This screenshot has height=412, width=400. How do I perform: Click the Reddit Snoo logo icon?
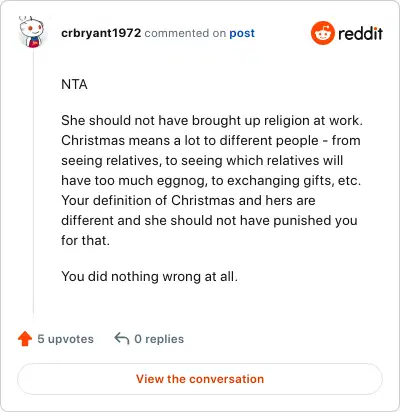click(323, 33)
